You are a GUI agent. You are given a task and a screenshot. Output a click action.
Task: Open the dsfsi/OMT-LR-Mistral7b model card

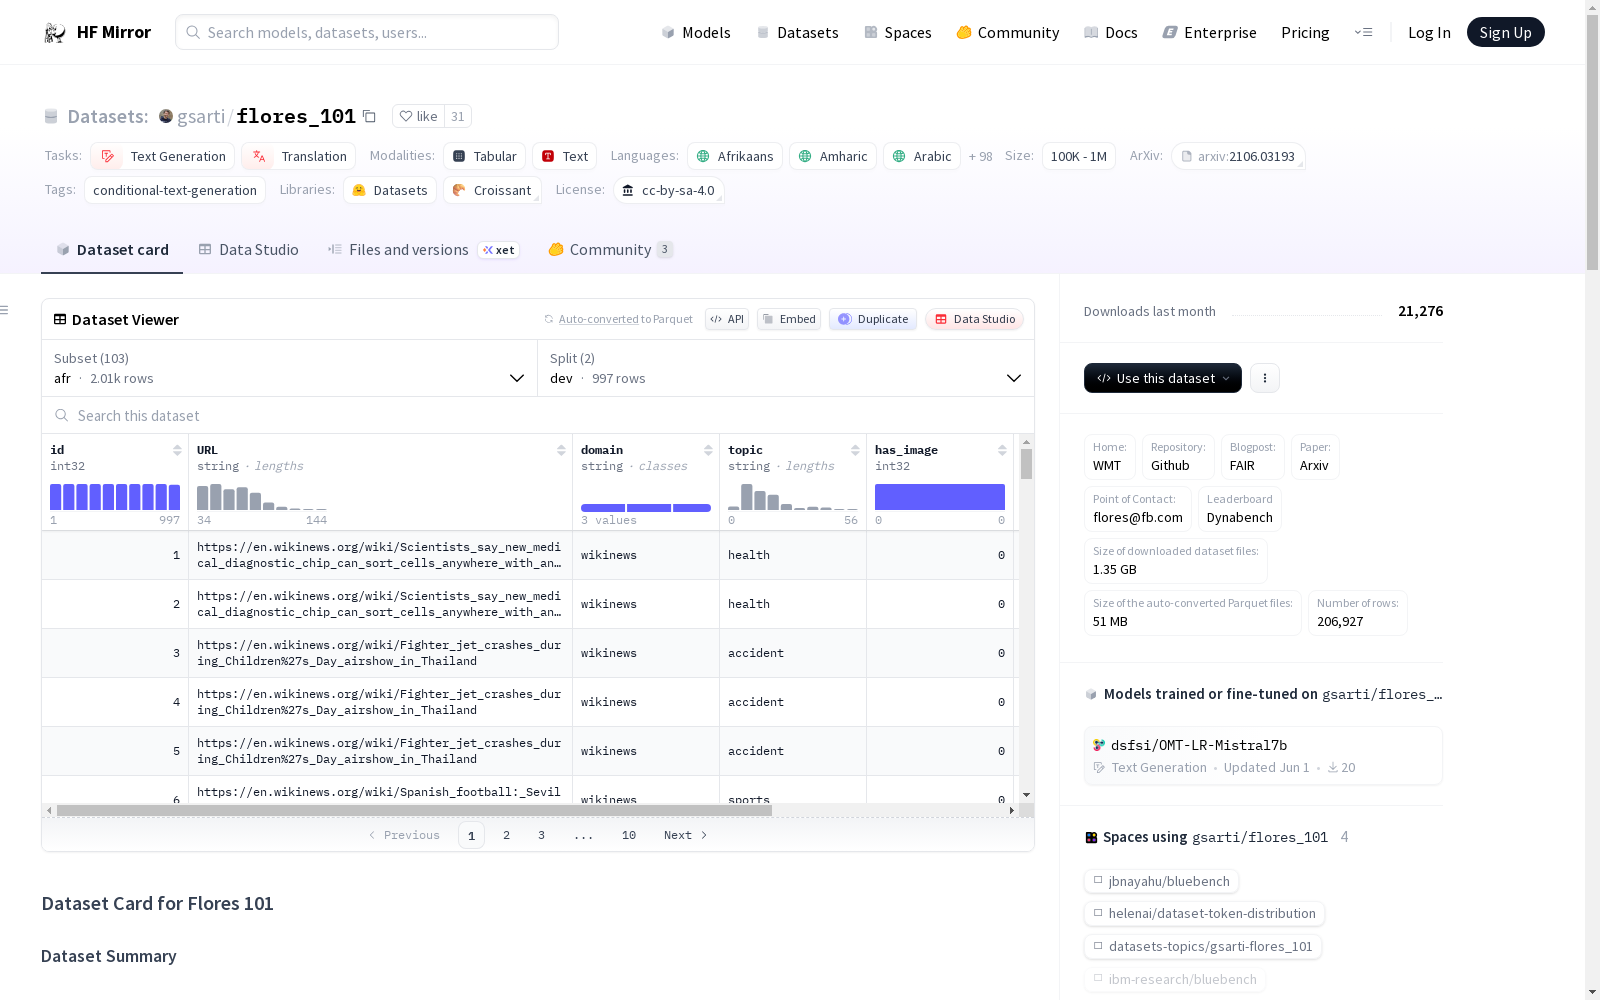[x=1263, y=755]
